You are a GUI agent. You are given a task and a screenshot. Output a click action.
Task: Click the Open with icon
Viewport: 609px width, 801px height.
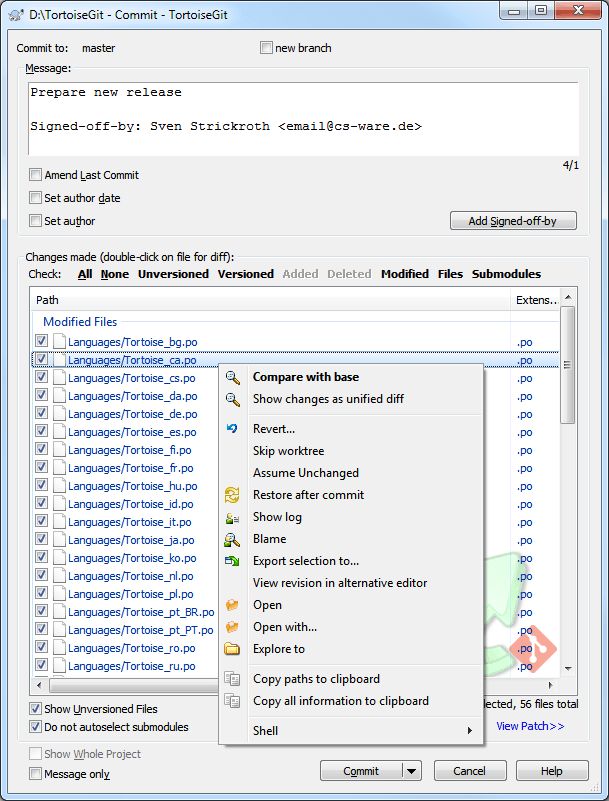pos(232,627)
